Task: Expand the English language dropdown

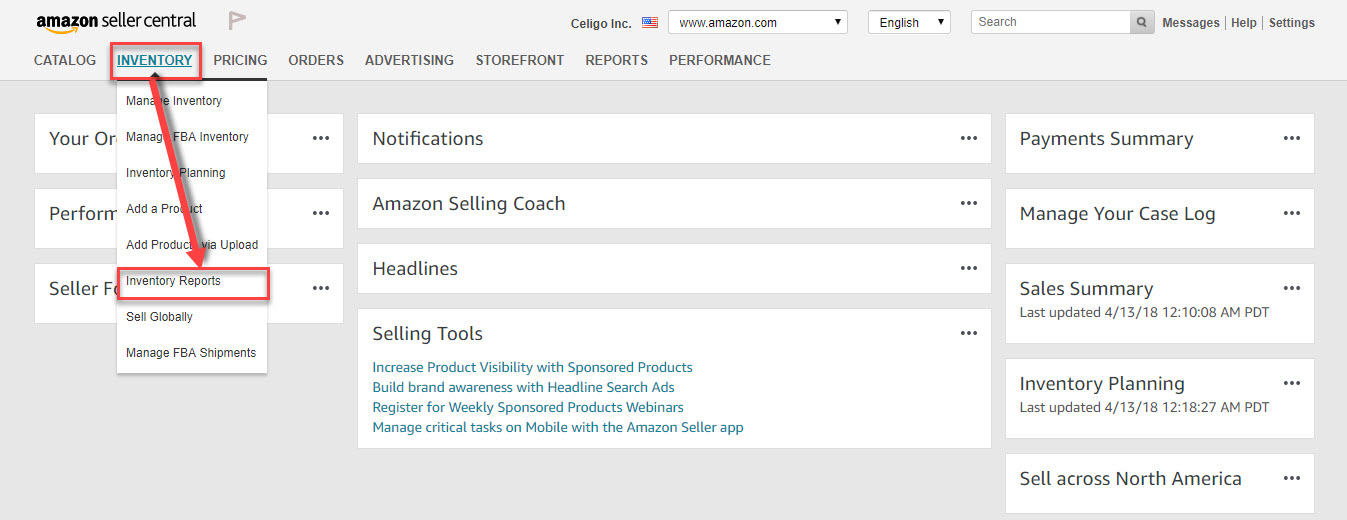Action: [x=909, y=22]
